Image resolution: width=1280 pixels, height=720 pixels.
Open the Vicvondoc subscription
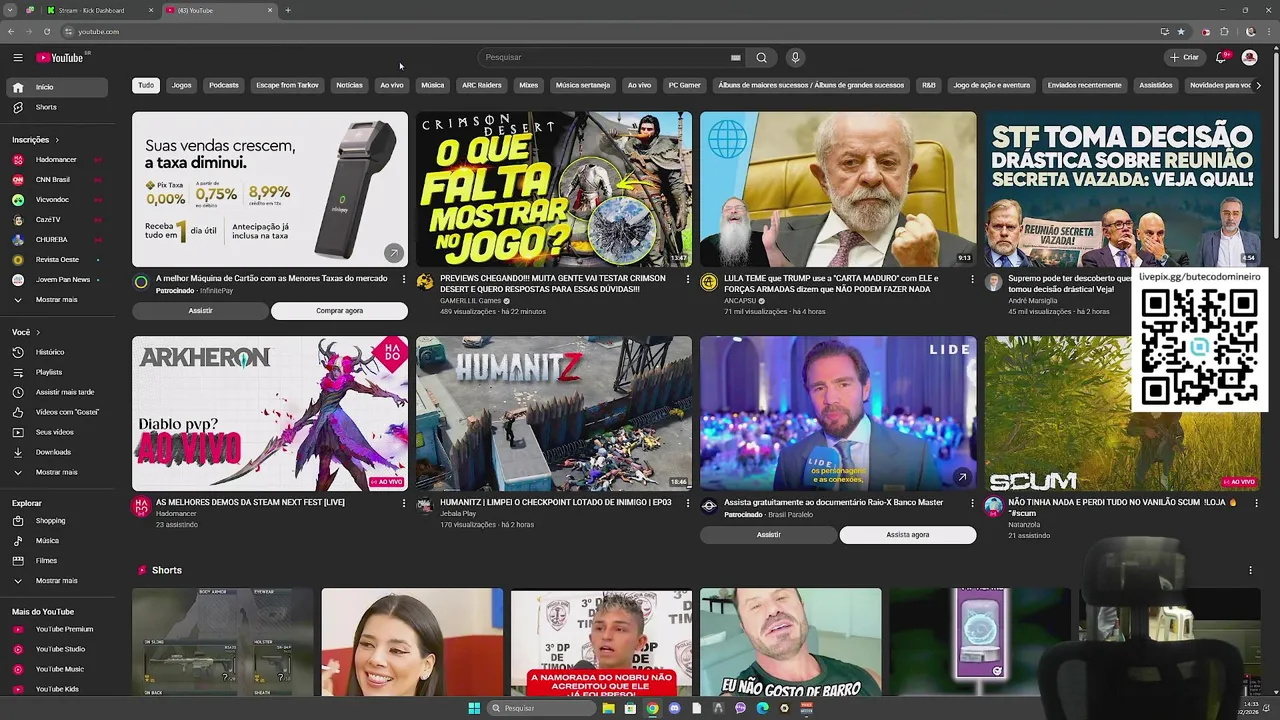(x=59, y=199)
